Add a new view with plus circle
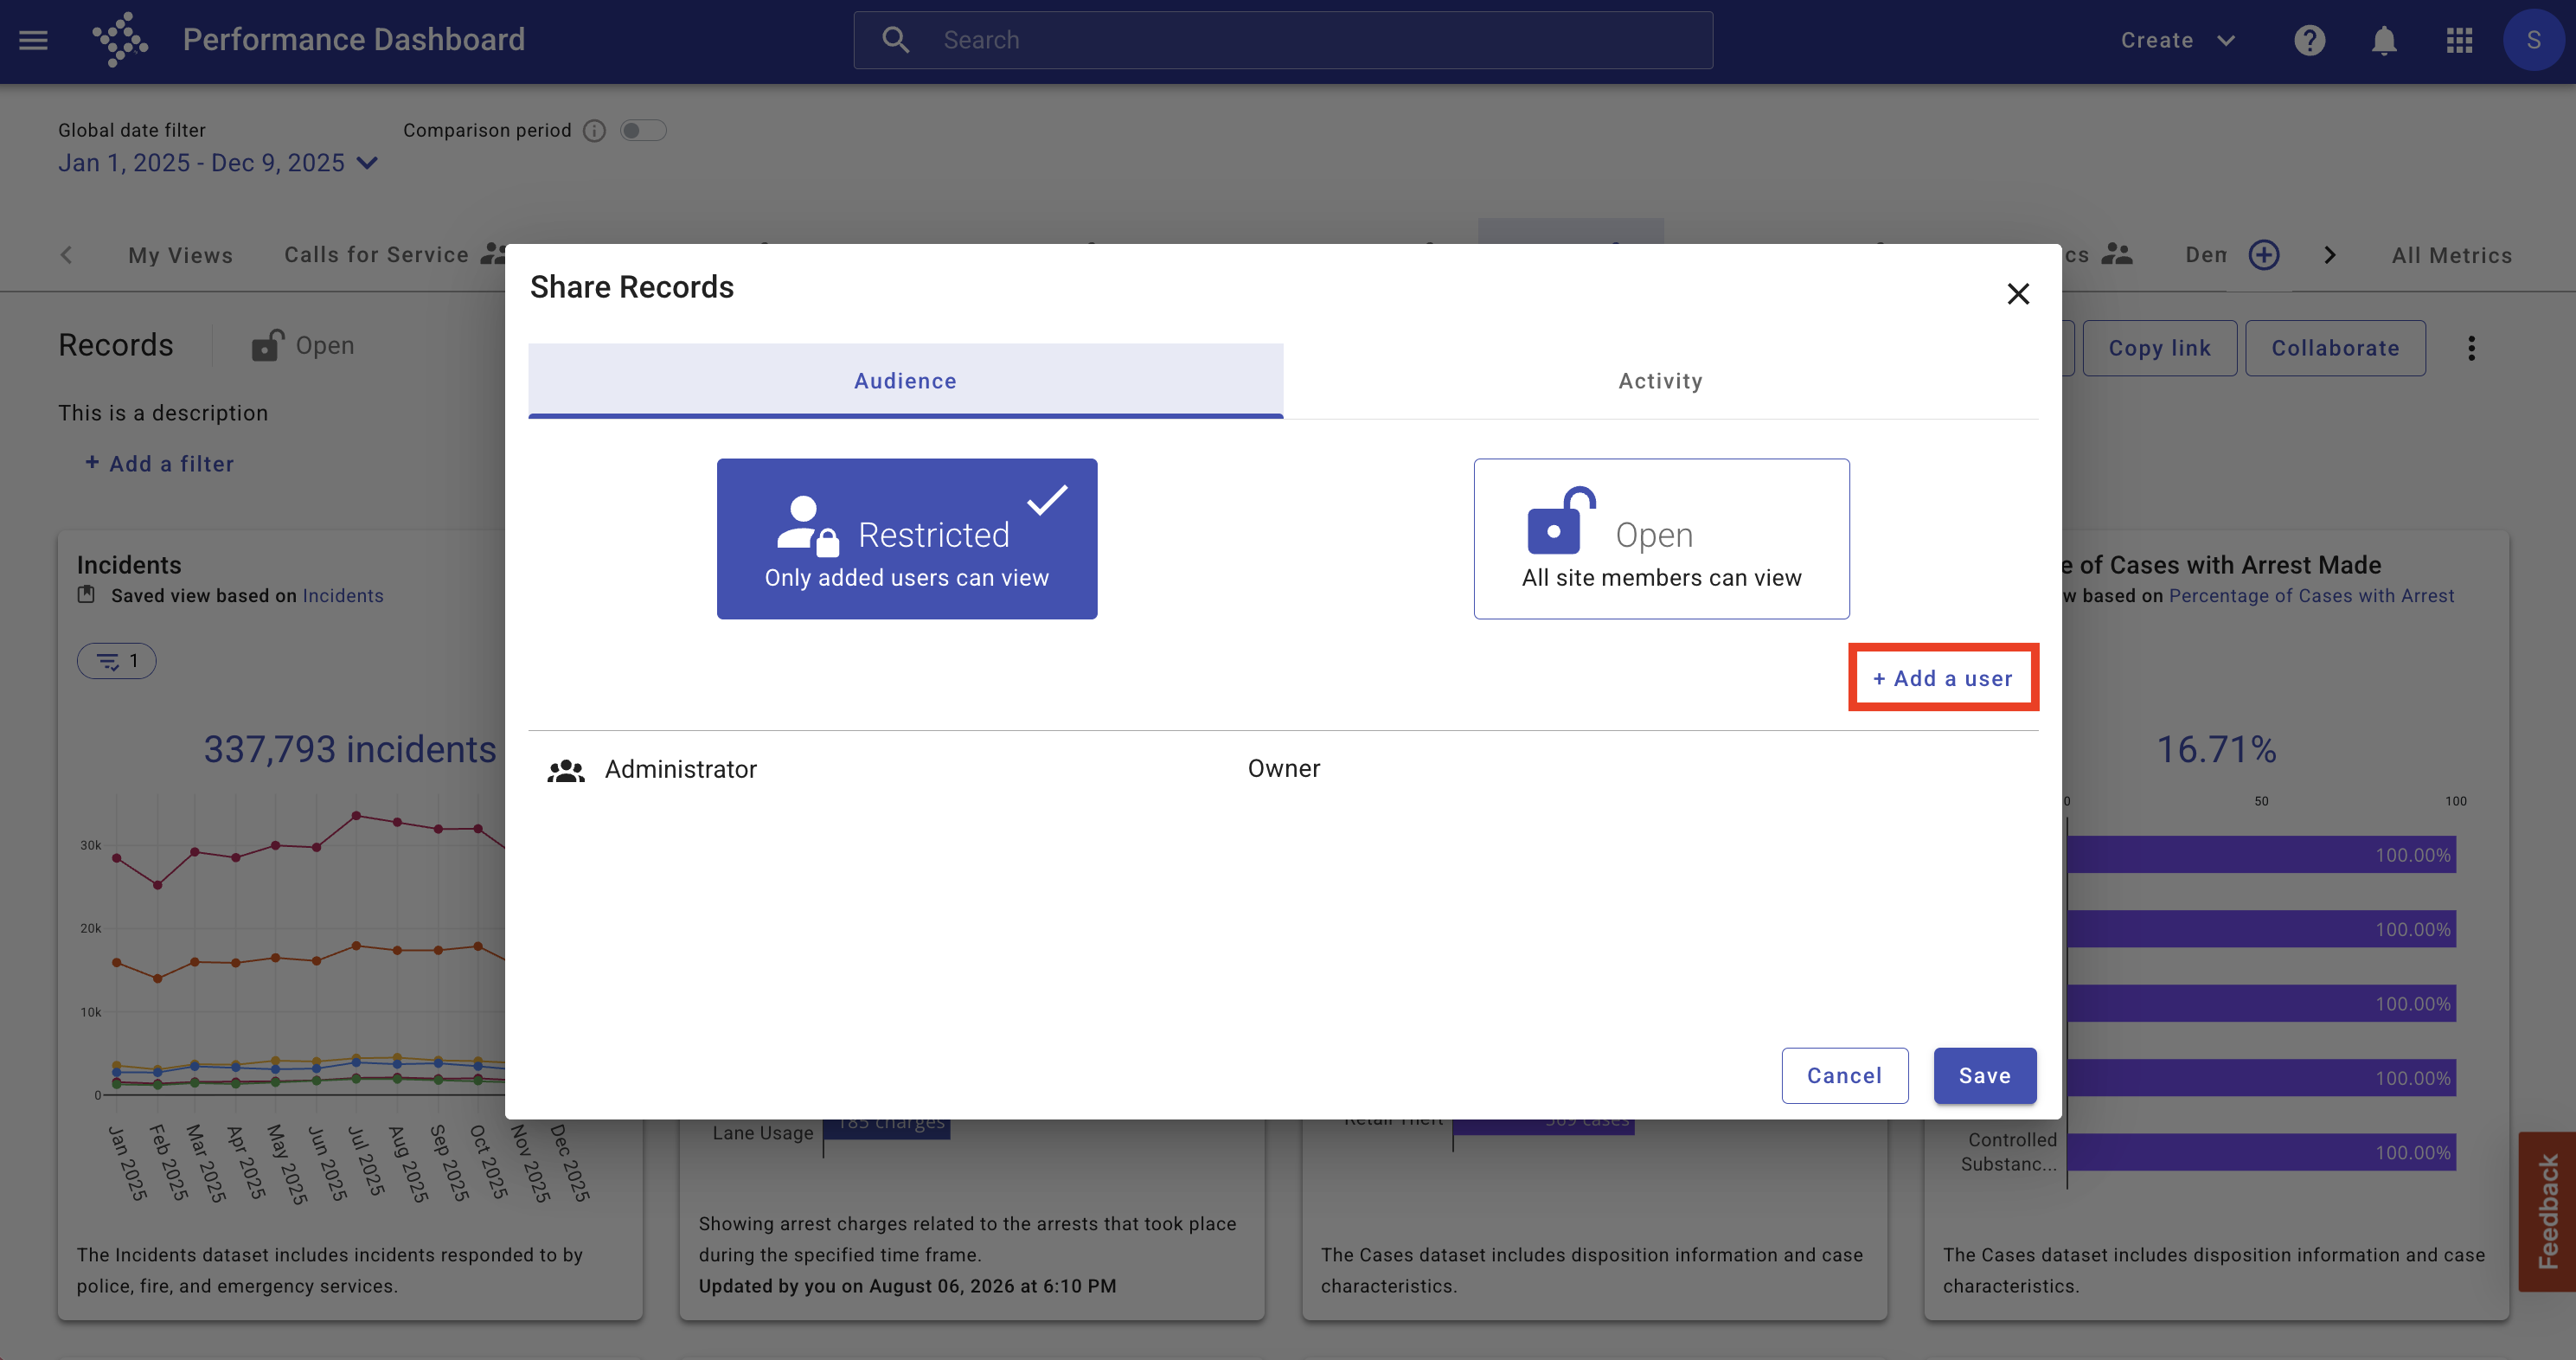2576x1360 pixels. (2264, 255)
